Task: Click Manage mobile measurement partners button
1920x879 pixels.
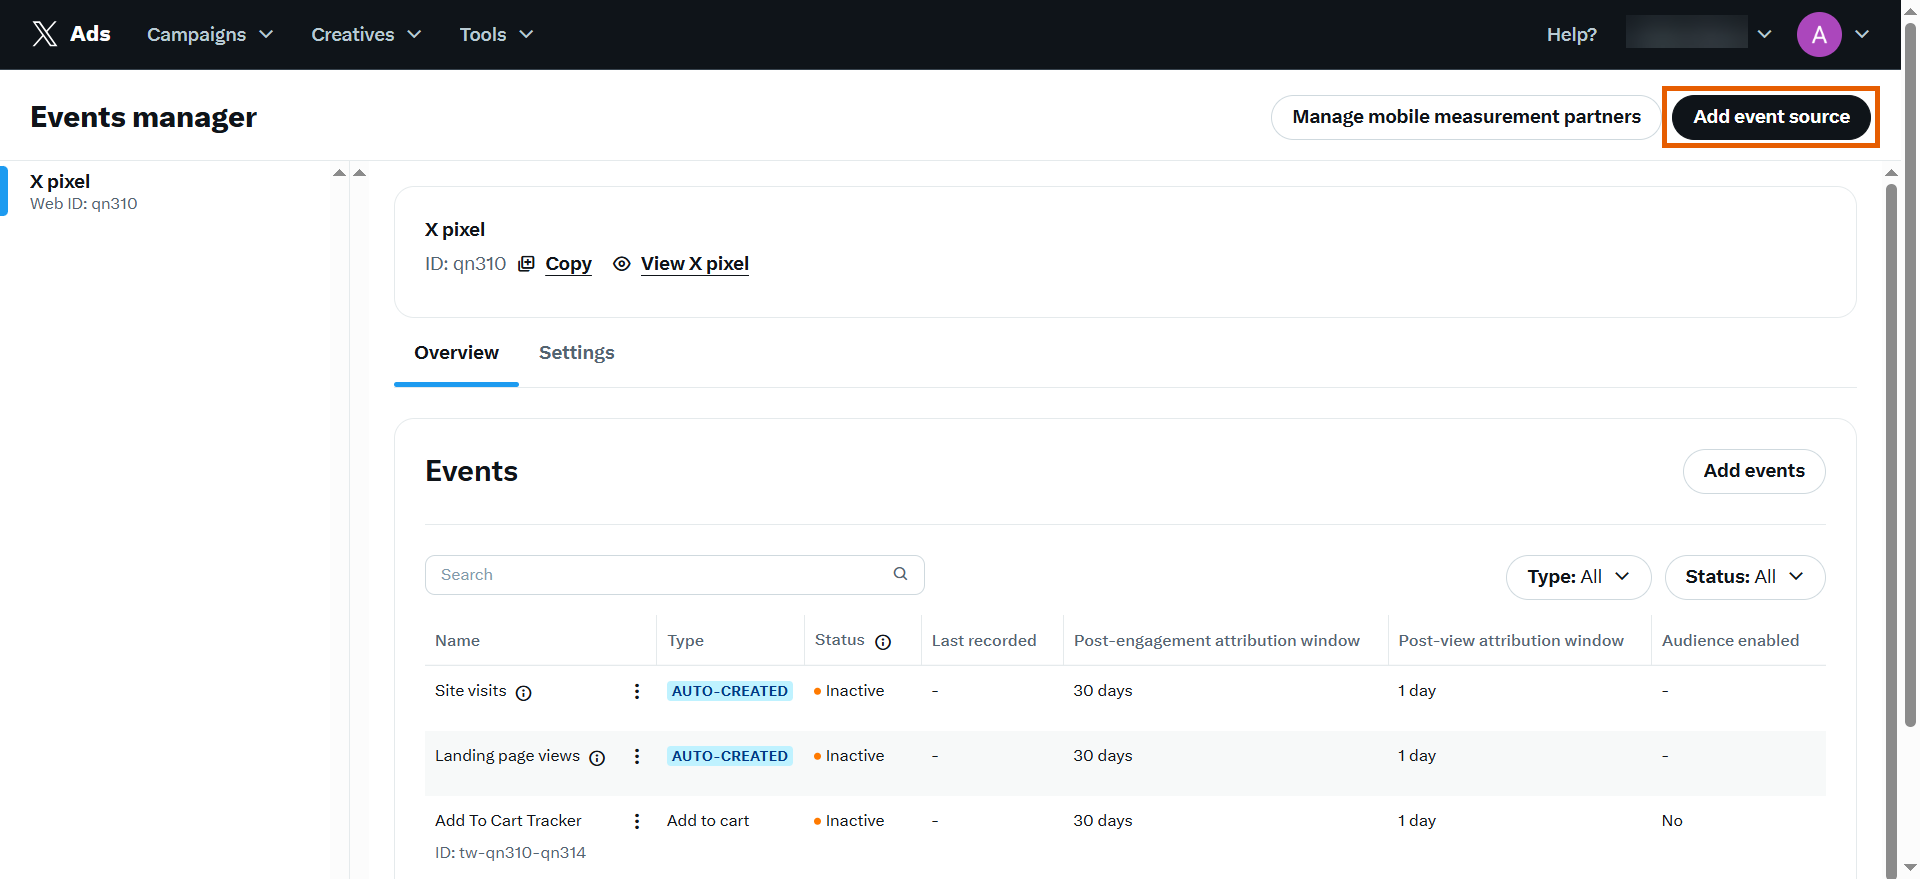Action: point(1466,117)
